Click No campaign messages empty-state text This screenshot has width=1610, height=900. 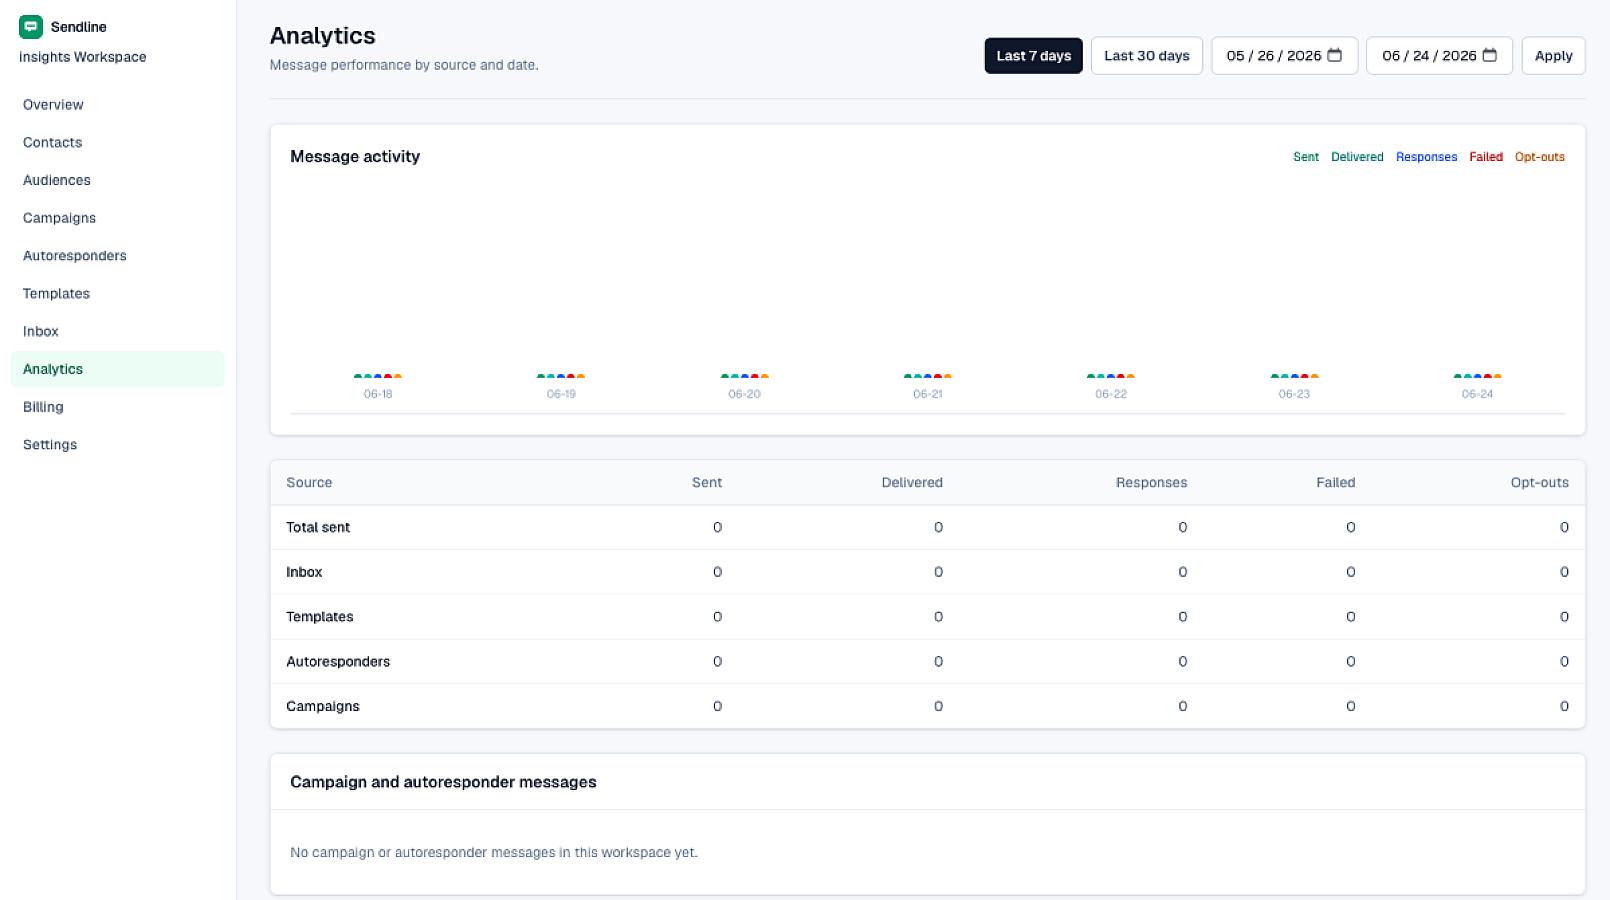pos(494,852)
